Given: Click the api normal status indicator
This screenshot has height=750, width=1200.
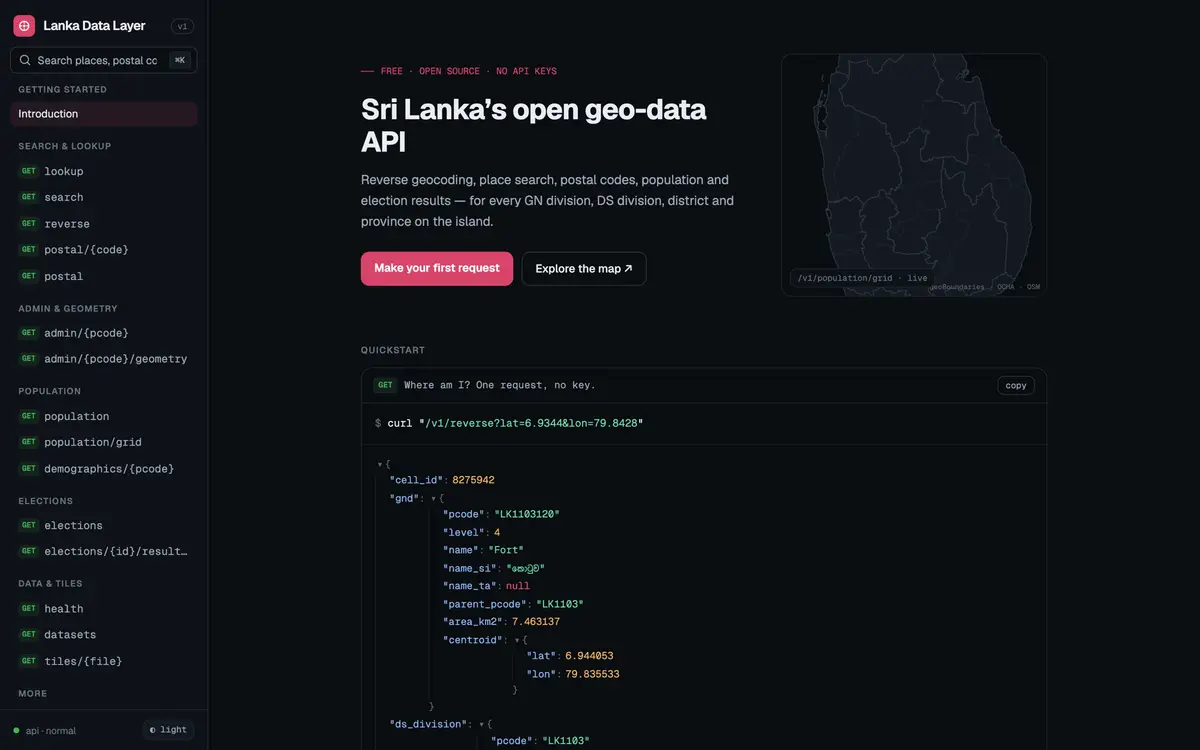Looking at the screenshot, I should (45, 730).
